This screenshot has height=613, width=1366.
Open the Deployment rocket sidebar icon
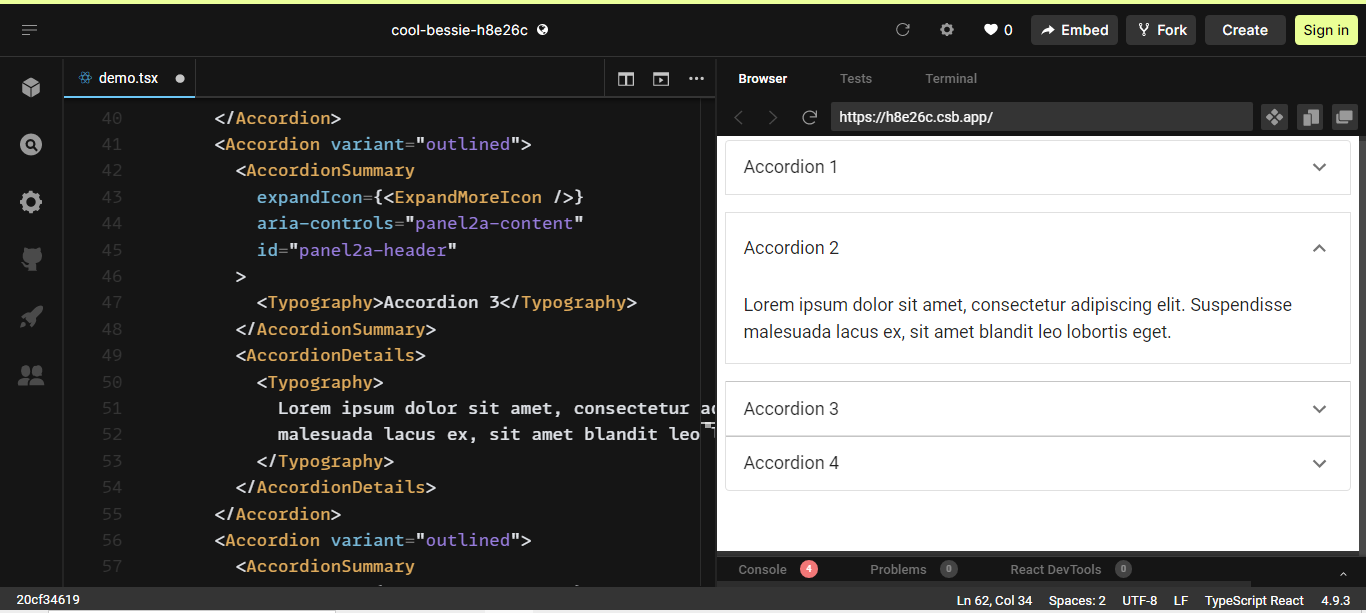pos(31,318)
